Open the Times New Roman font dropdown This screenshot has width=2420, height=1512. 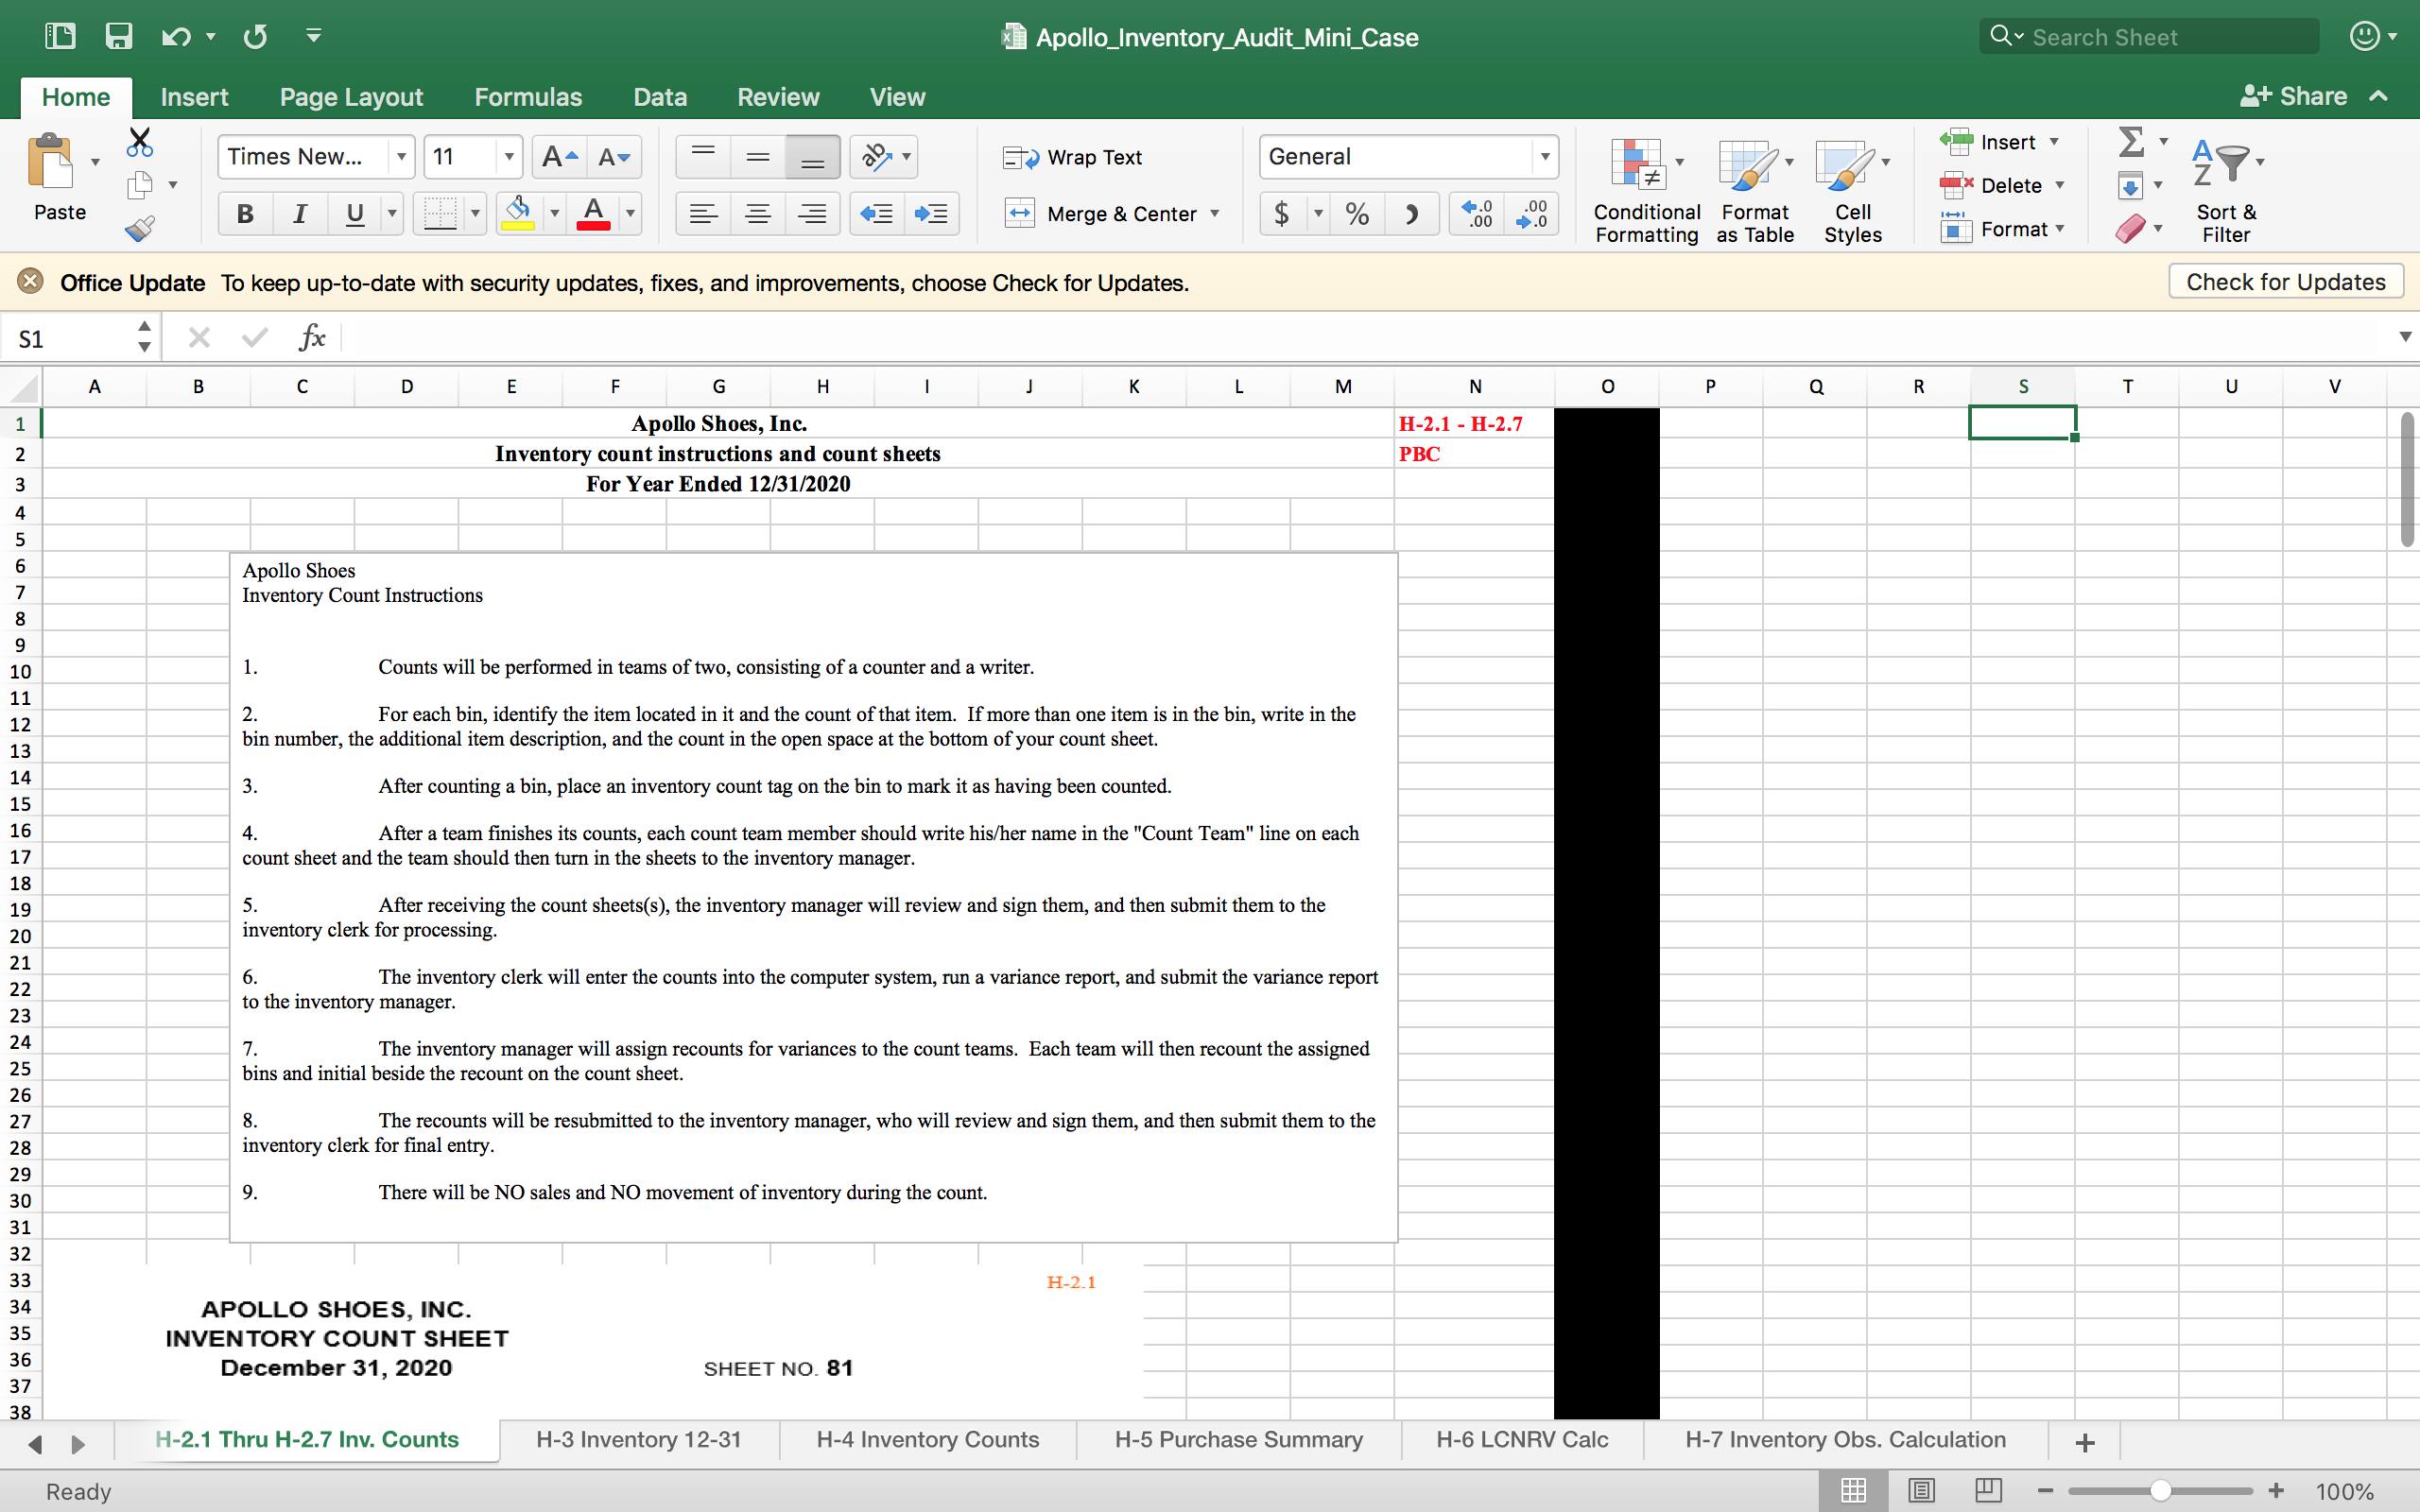point(401,157)
